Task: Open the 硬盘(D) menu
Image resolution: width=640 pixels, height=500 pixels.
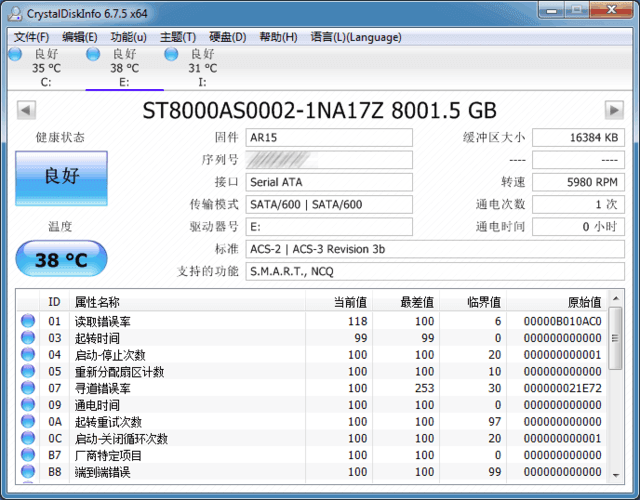Action: [228, 37]
